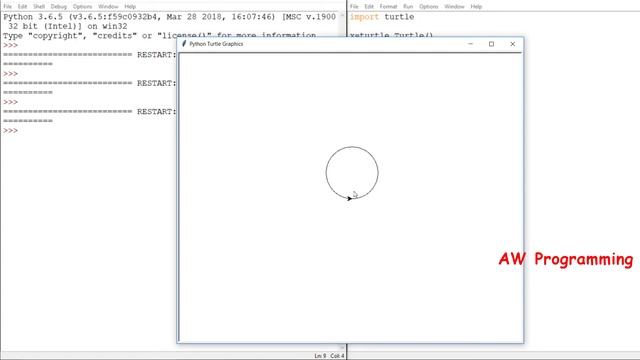
Task: Open File menu in Python Shell window
Action: (7, 7)
